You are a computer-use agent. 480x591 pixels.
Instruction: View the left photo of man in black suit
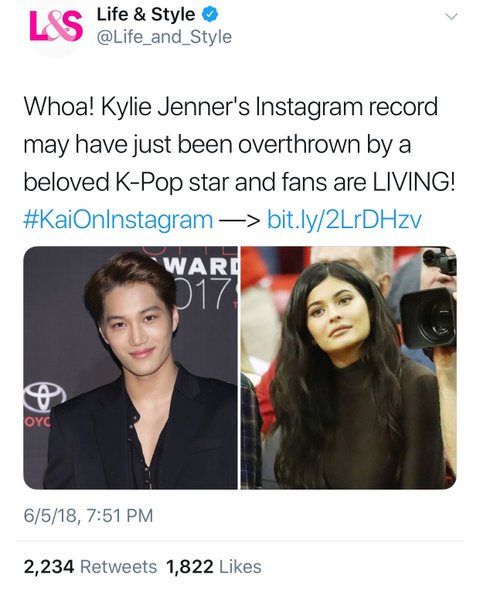click(130, 367)
